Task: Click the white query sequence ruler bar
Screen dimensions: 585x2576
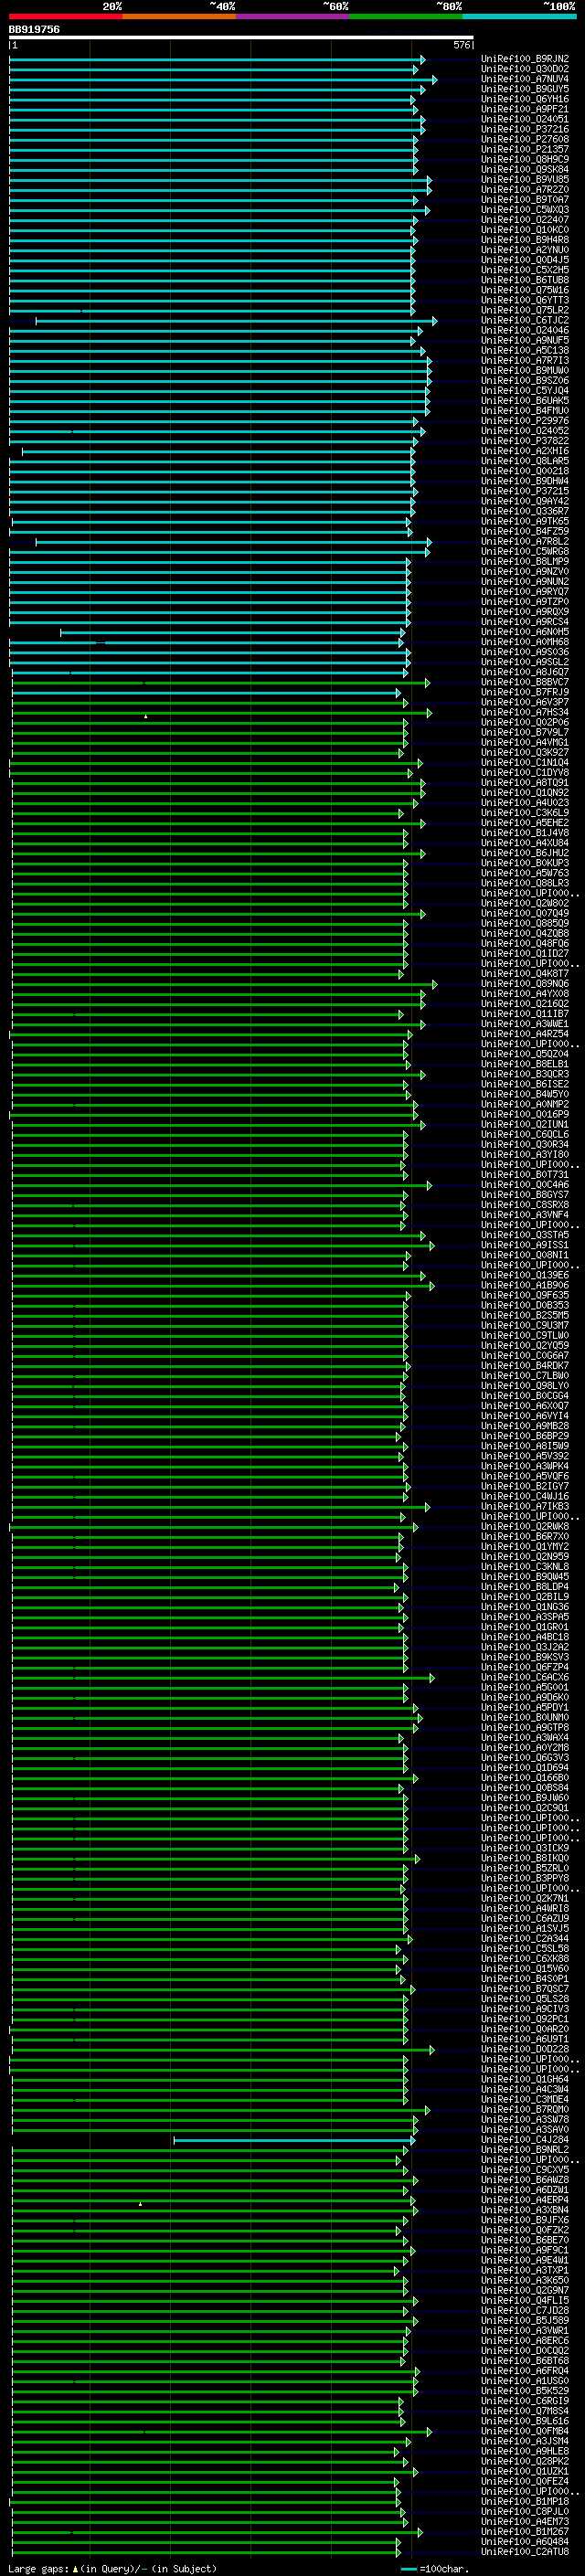Action: point(241,38)
